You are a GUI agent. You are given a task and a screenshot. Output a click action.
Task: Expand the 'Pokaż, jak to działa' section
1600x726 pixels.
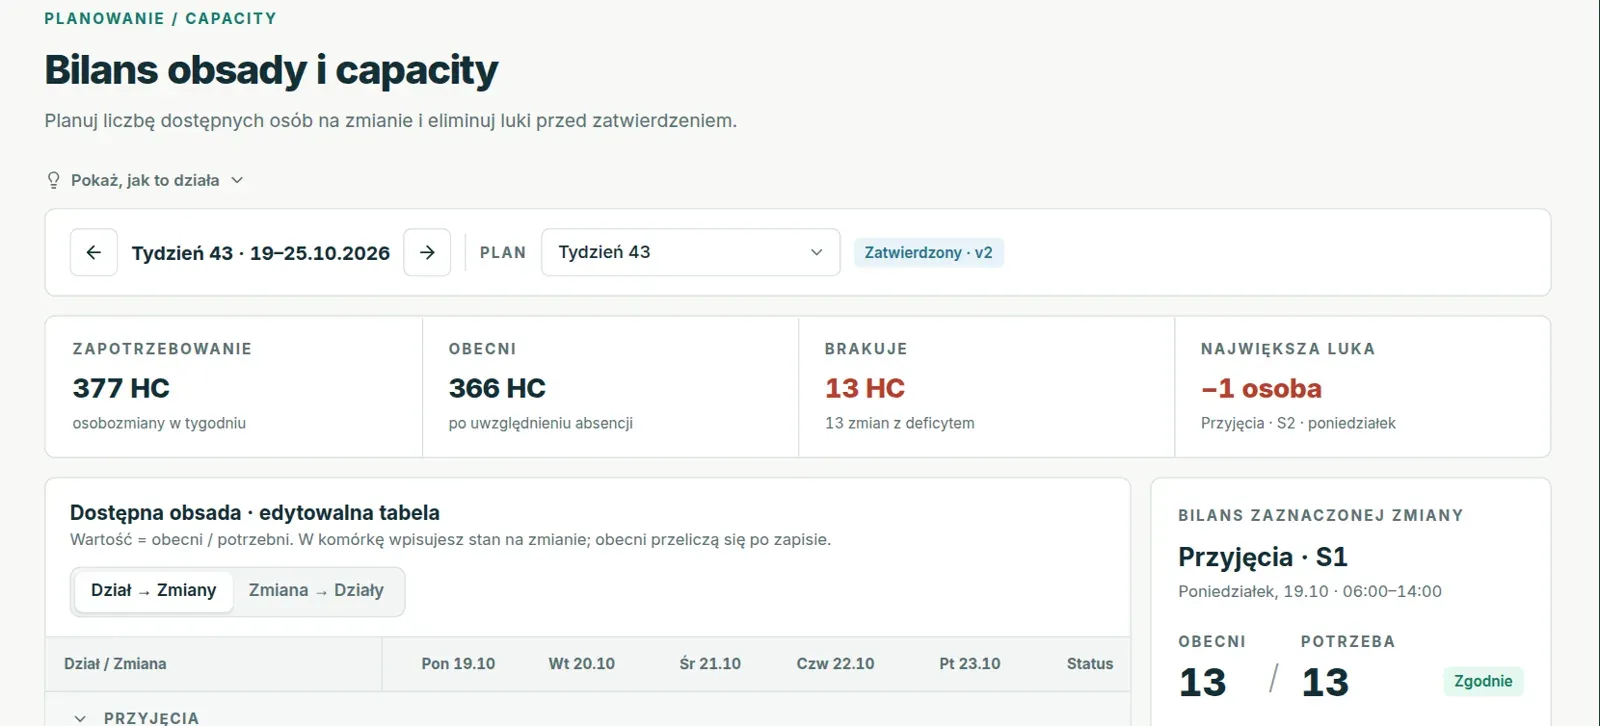tap(145, 180)
